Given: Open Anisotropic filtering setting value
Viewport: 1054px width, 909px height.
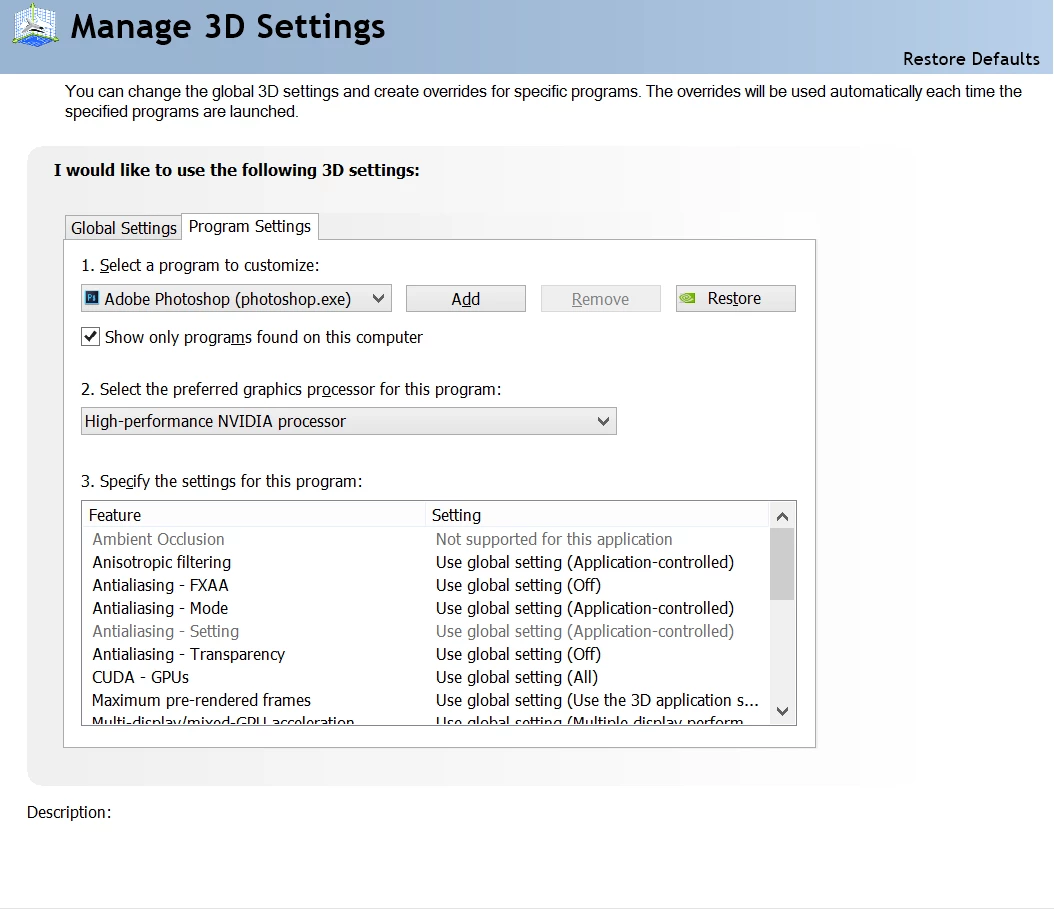Looking at the screenshot, I should pyautogui.click(x=585, y=562).
